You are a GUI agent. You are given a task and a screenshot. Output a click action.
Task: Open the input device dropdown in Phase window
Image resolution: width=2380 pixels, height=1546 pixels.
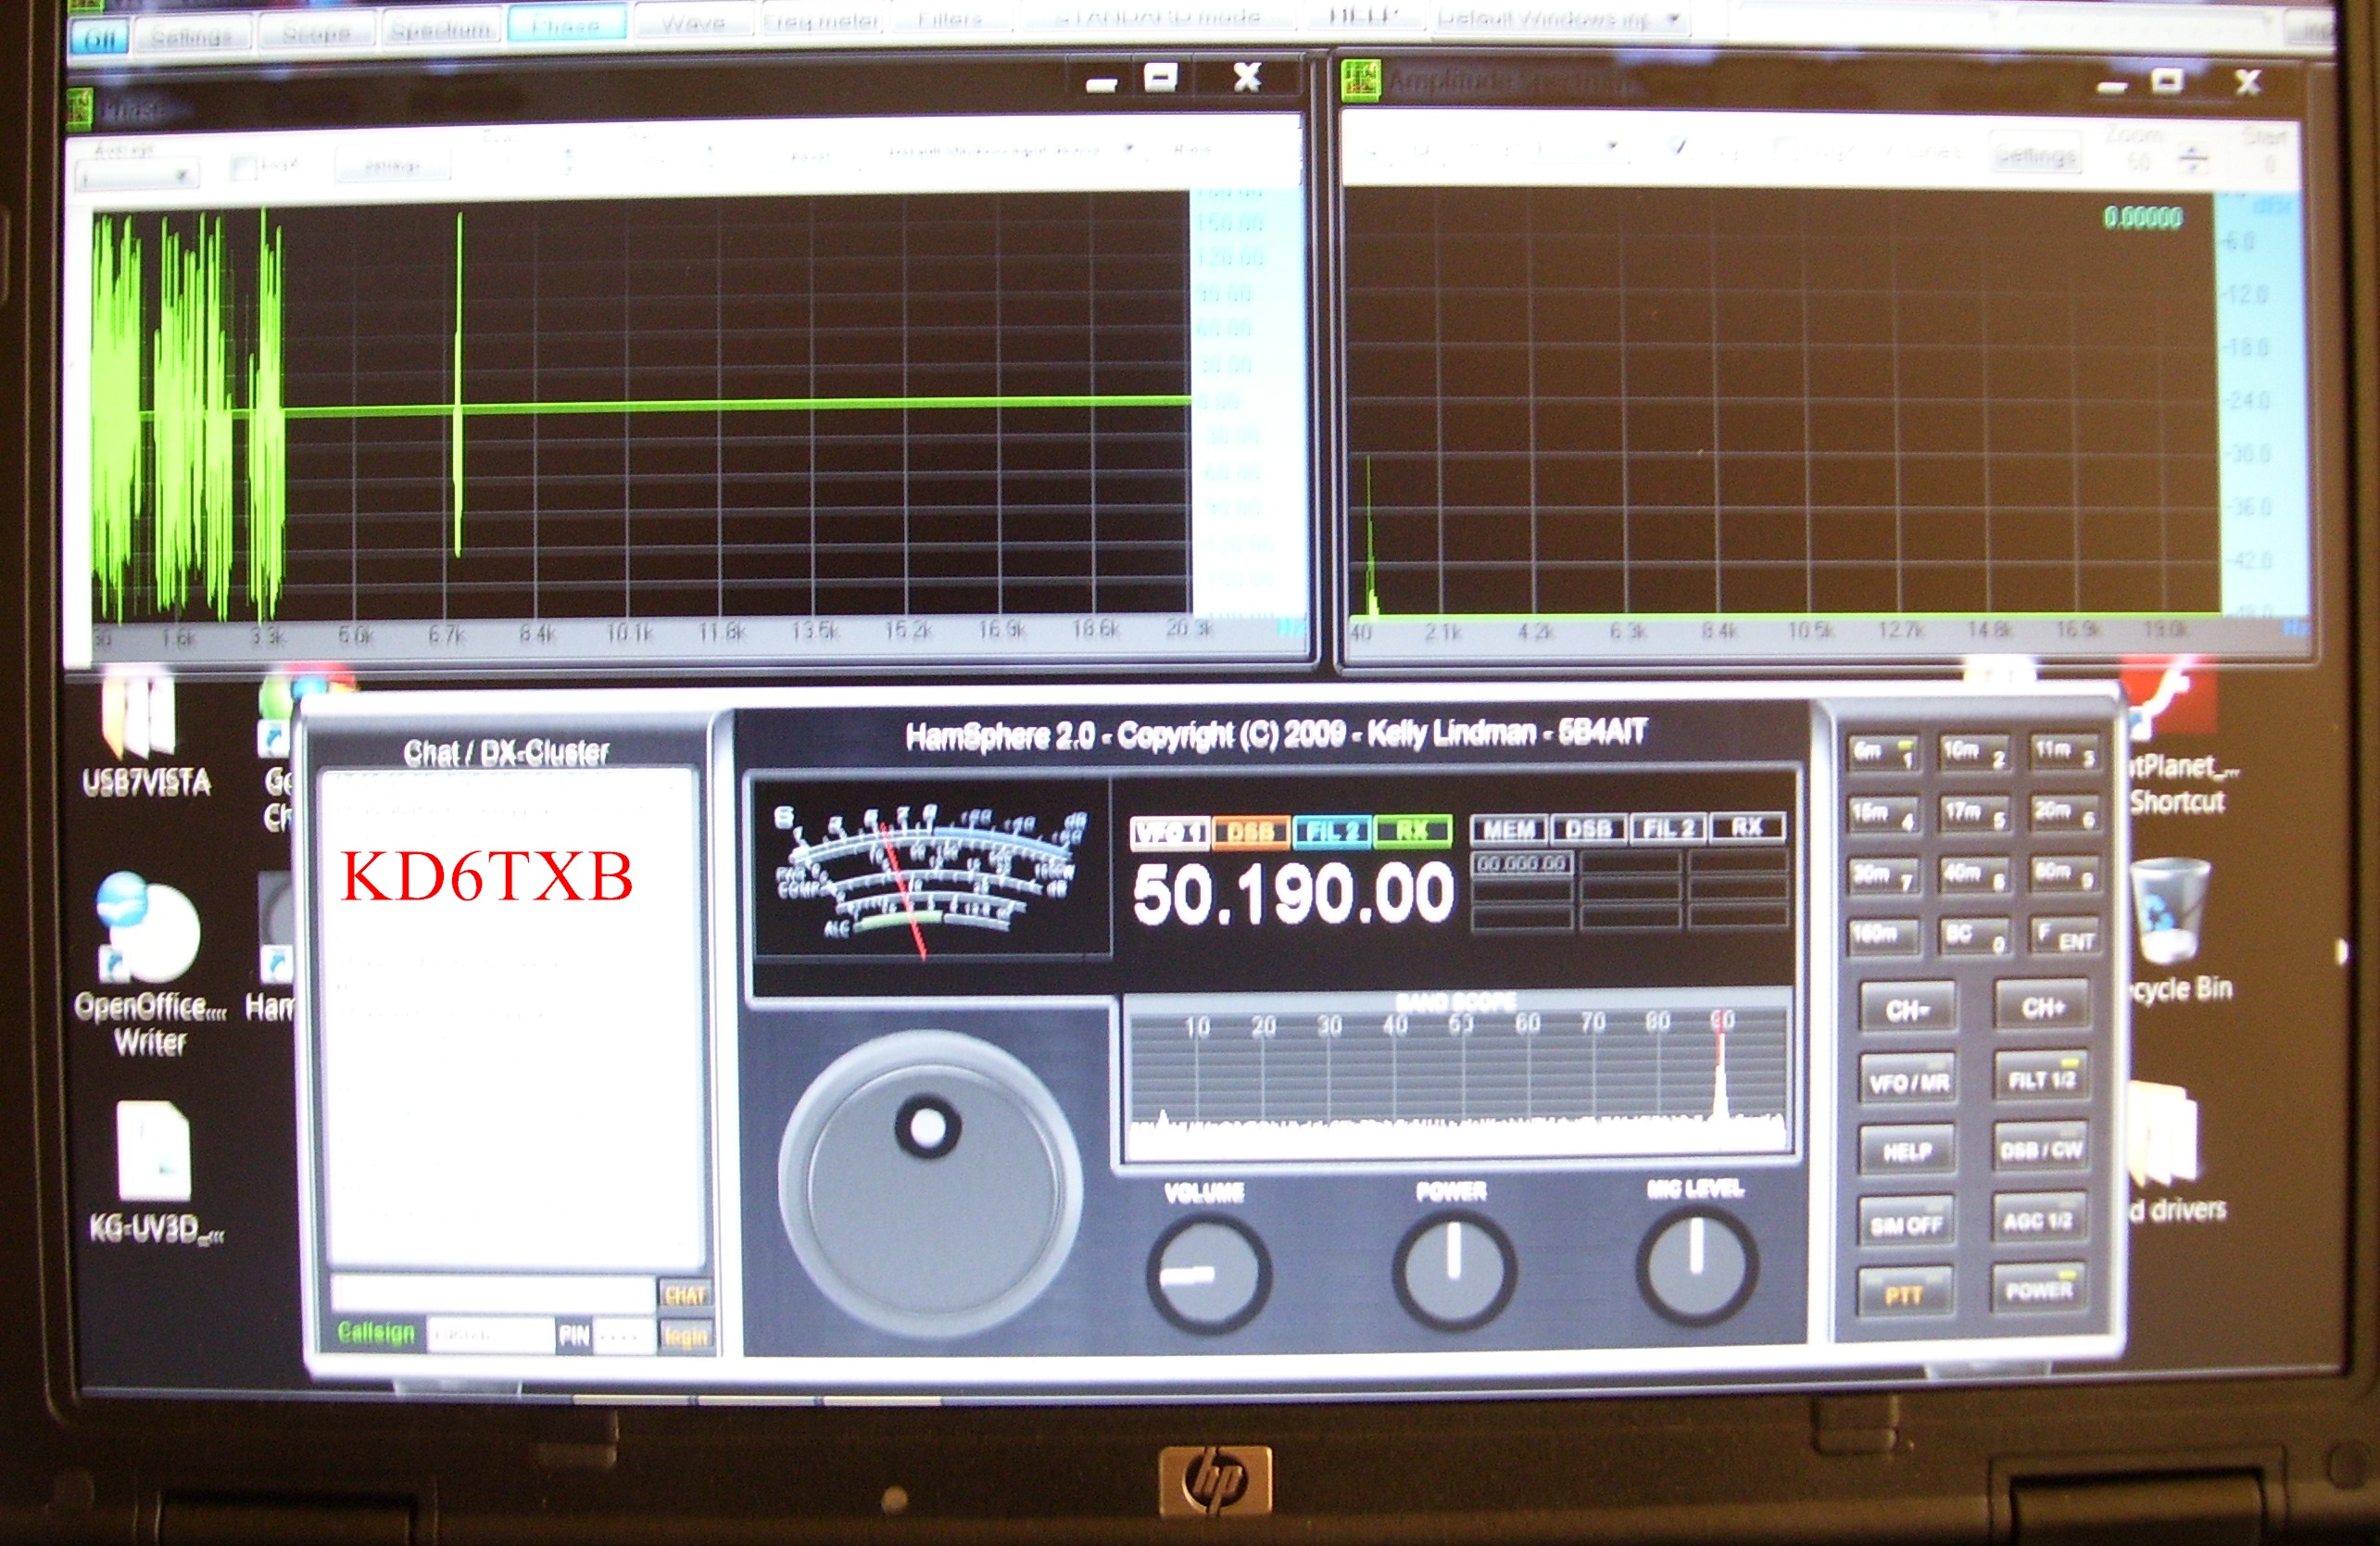coord(1012,150)
